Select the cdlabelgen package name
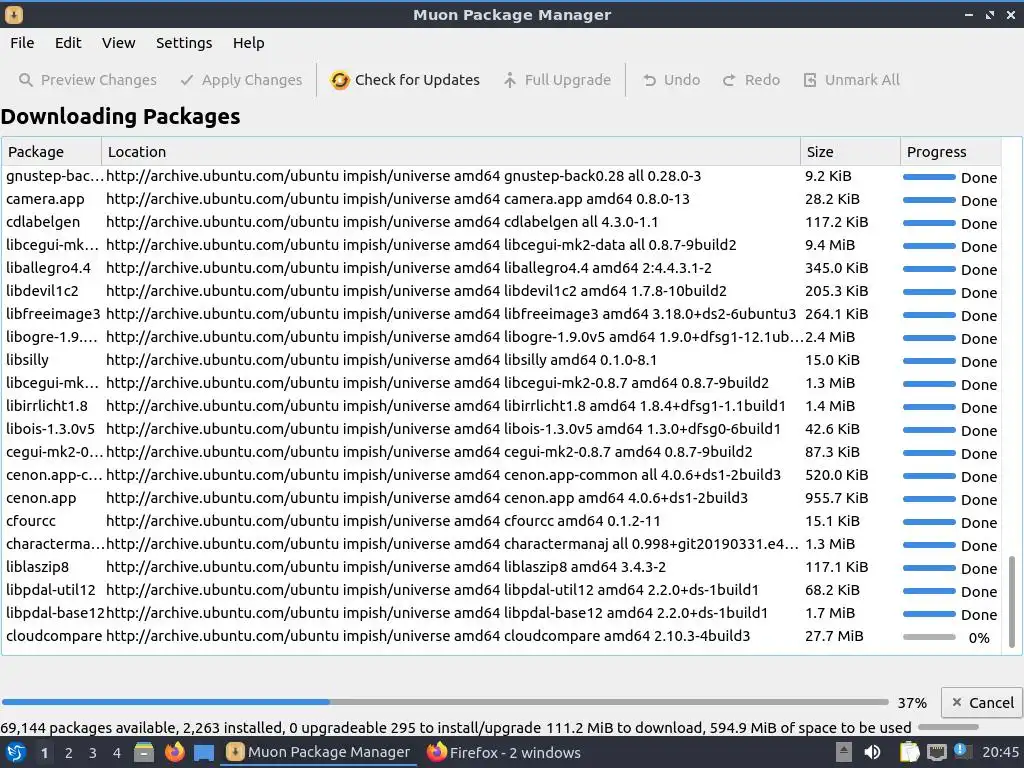This screenshot has height=768, width=1024. tap(43, 222)
